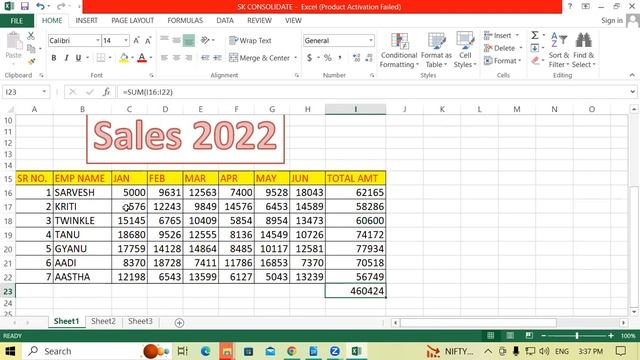The height and width of the screenshot is (360, 640).
Task: Add a new sheet with plus button
Action: coord(179,323)
